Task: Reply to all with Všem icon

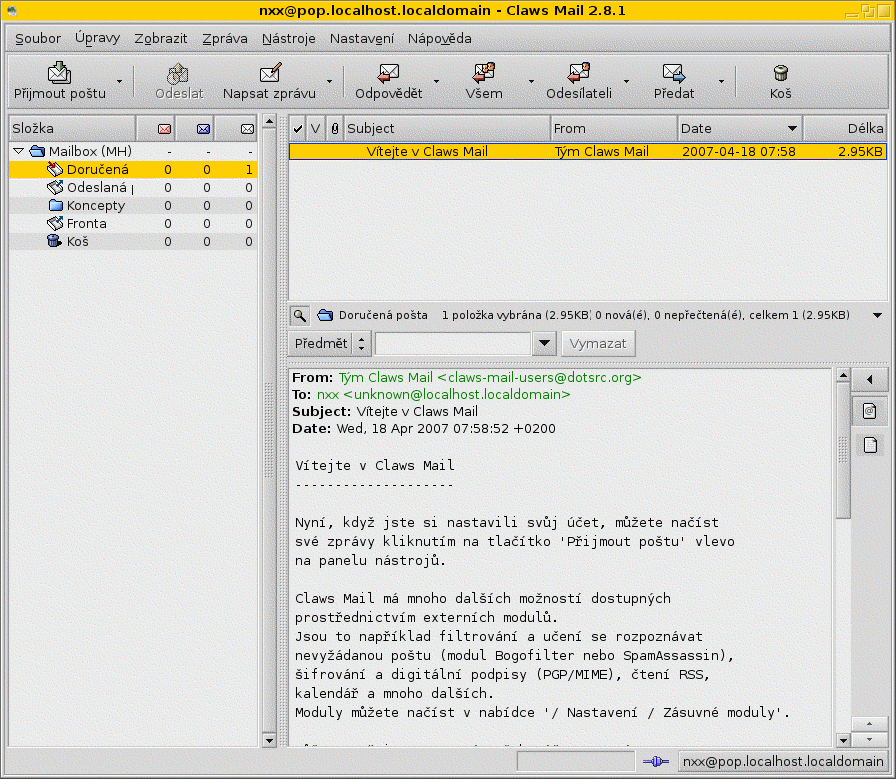Action: coord(484,73)
